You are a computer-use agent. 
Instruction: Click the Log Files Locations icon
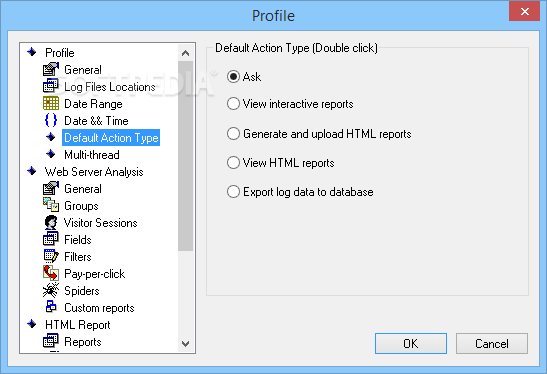pyautogui.click(x=51, y=86)
